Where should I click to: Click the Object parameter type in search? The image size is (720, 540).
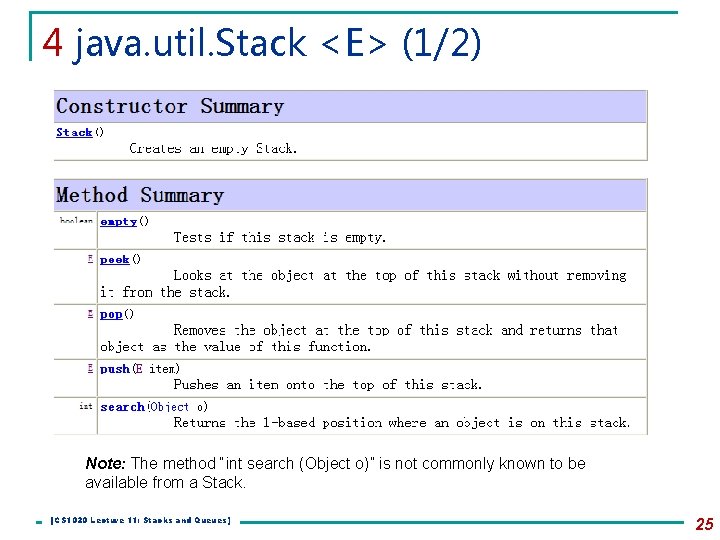click(170, 407)
